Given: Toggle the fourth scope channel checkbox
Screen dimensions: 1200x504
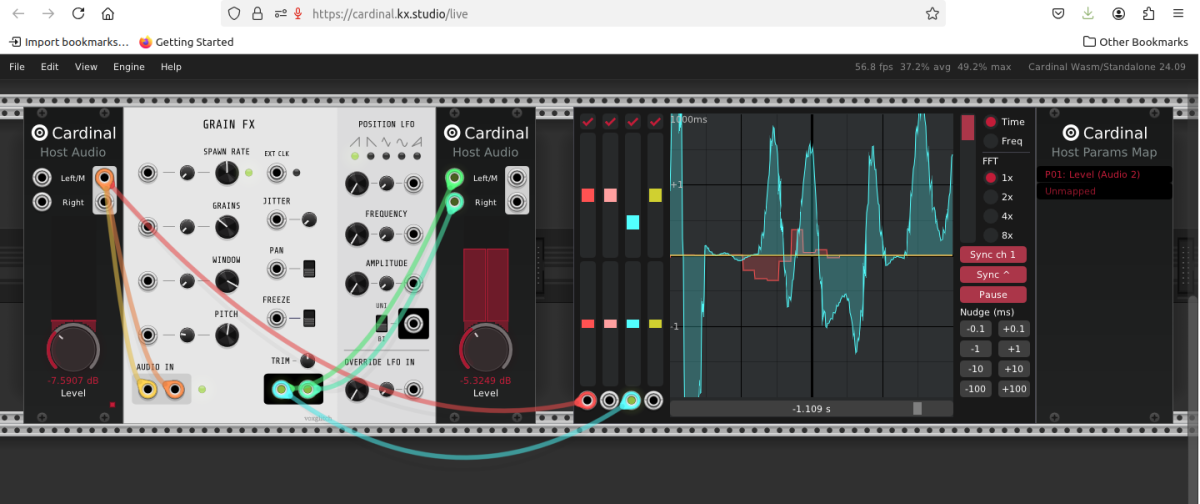Looking at the screenshot, I should coord(655,122).
